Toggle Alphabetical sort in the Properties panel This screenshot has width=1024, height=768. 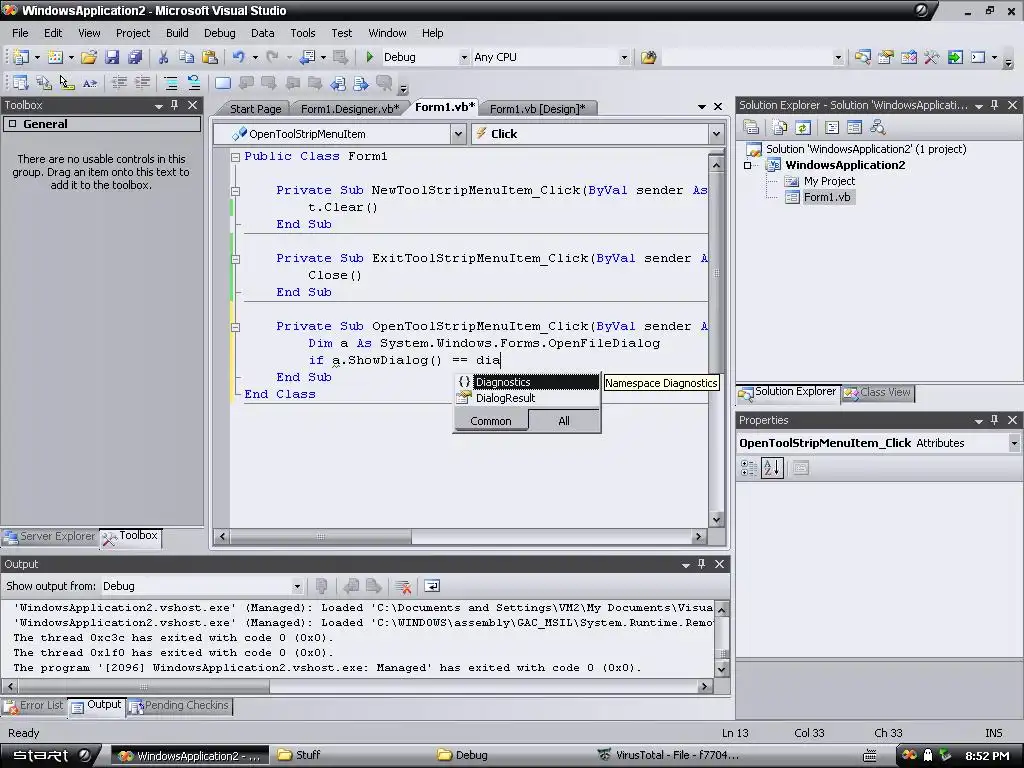[772, 468]
